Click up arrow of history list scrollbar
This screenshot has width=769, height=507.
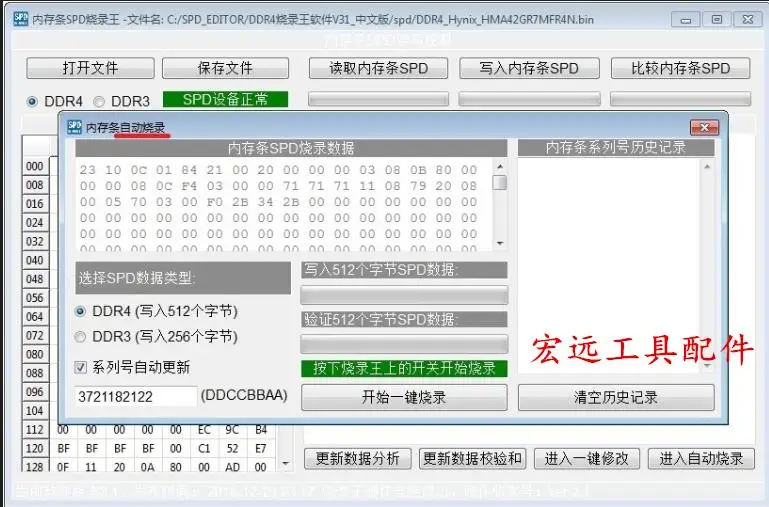point(707,167)
